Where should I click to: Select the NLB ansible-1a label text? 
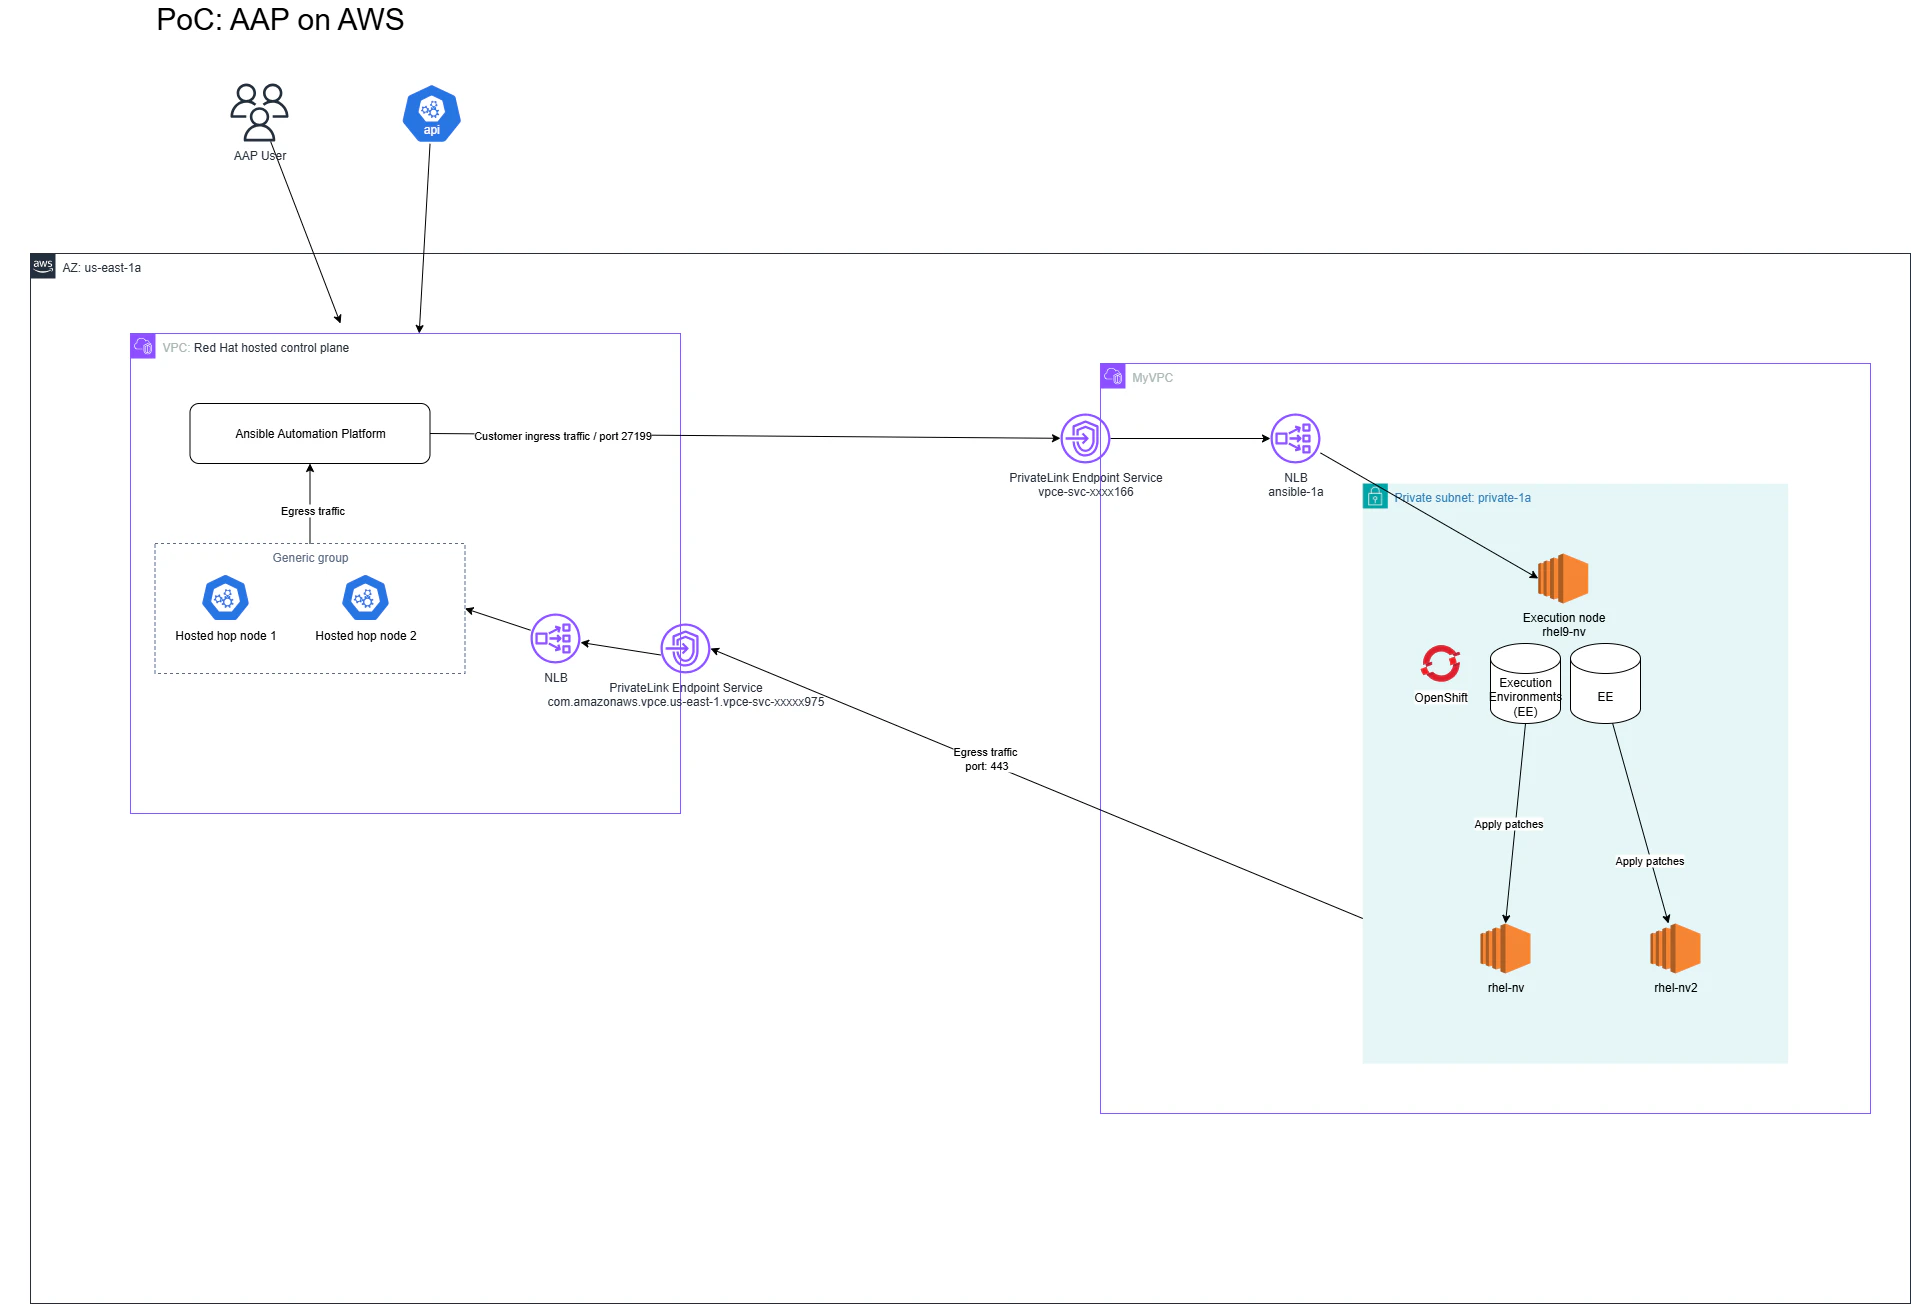1296,485
